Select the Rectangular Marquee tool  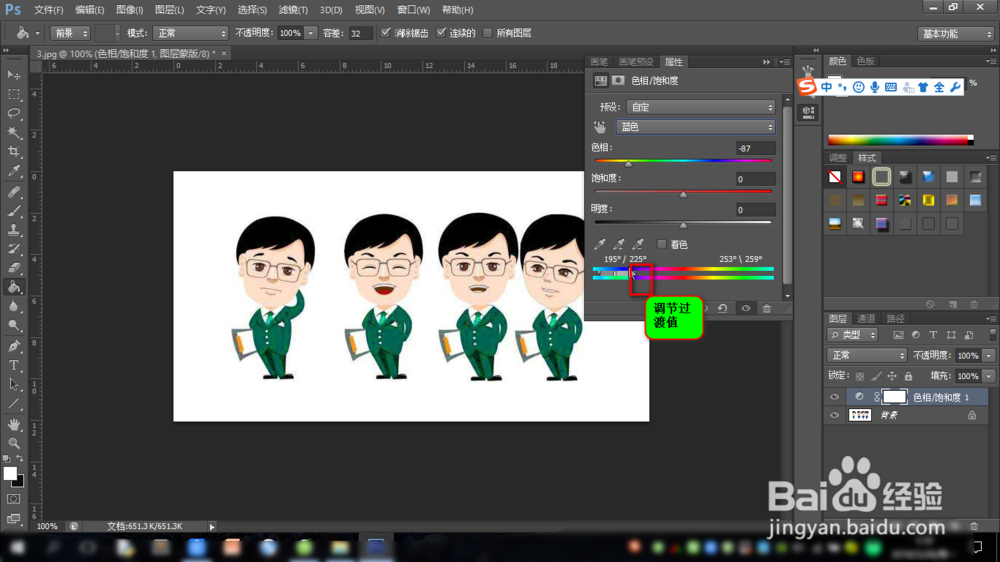13,94
